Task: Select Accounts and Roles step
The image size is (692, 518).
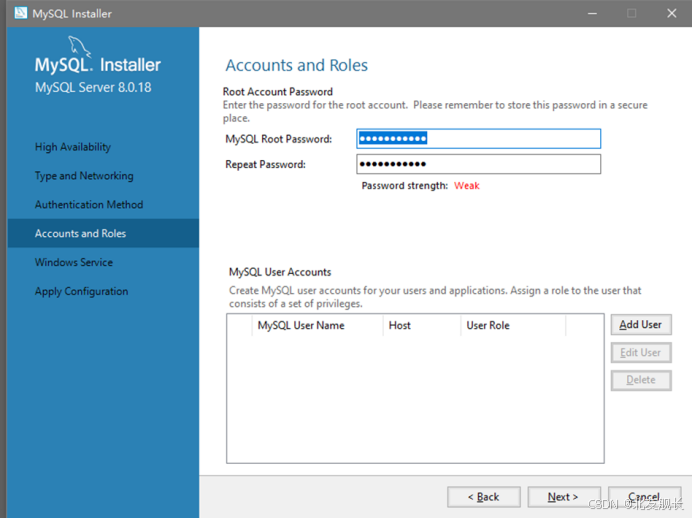Action: click(103, 233)
